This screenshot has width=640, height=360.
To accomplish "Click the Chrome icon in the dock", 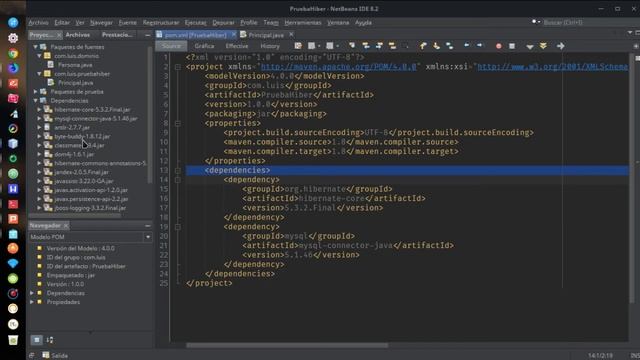I will pos(13,53).
